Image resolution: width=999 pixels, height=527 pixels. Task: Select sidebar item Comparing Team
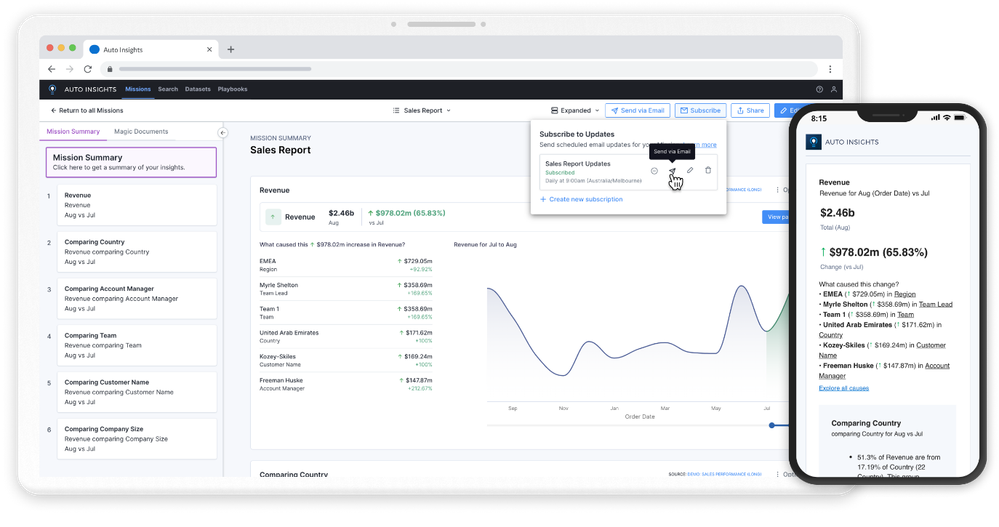click(137, 345)
